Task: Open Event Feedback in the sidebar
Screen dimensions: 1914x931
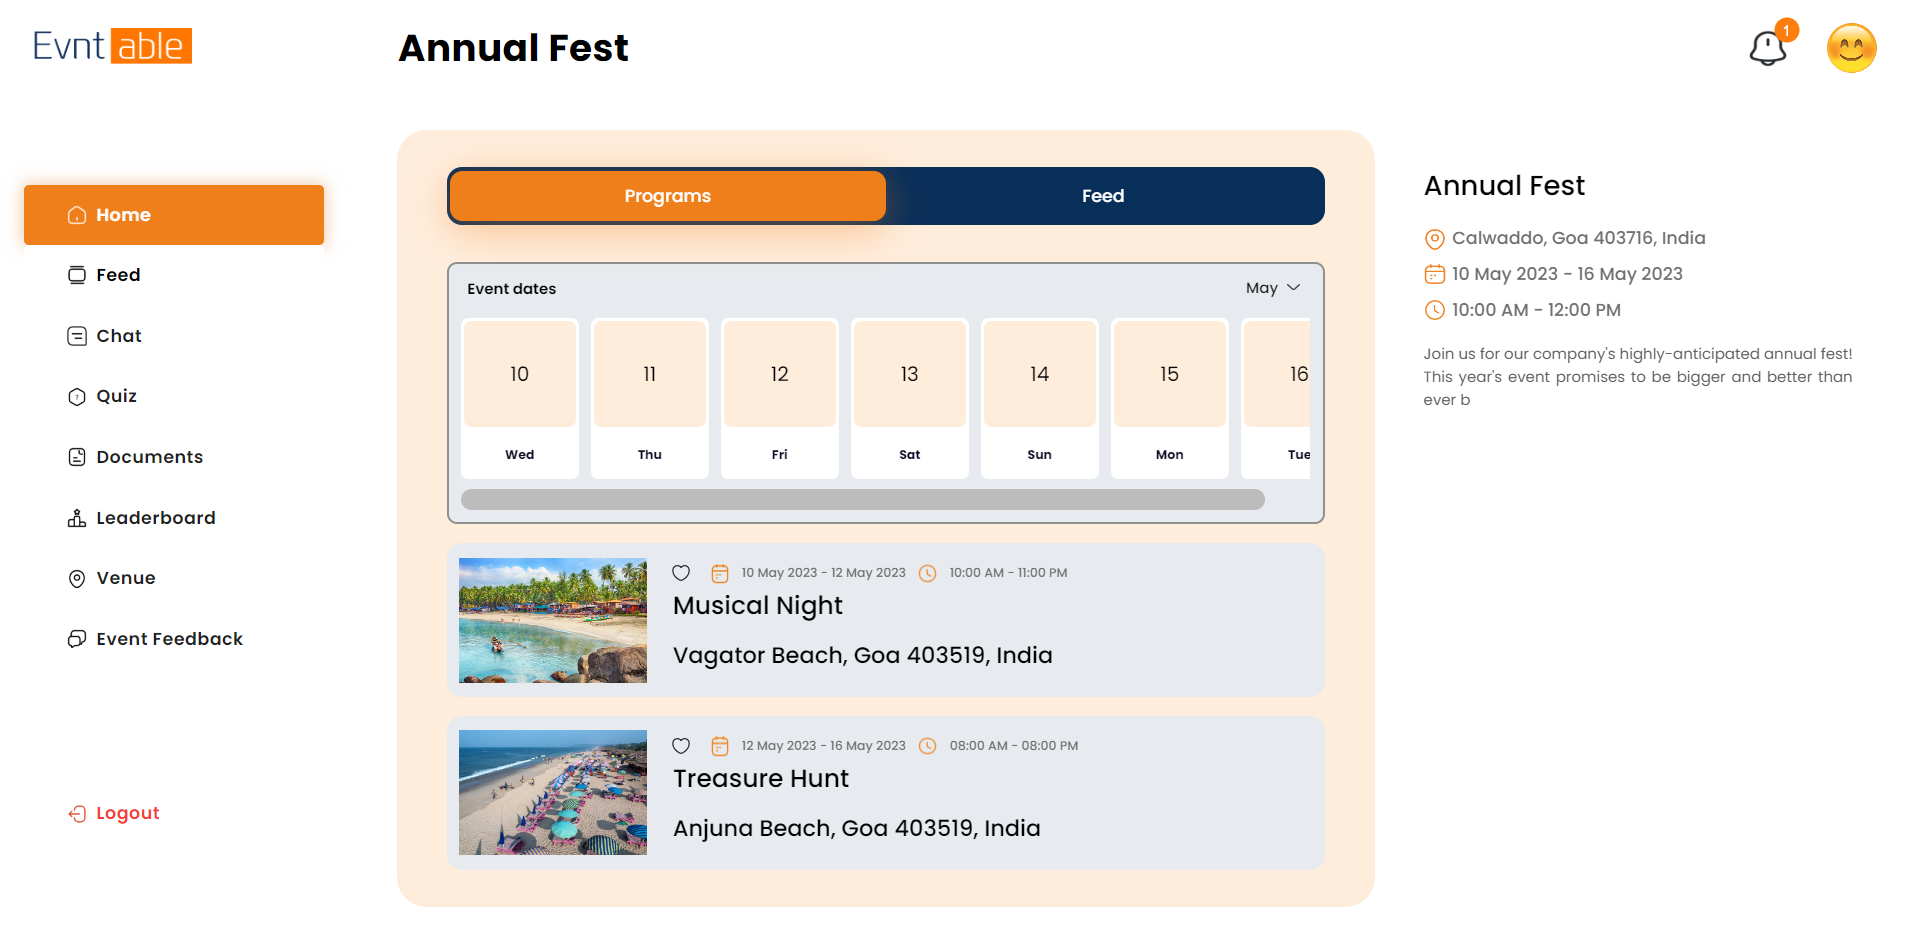Action: click(x=169, y=639)
